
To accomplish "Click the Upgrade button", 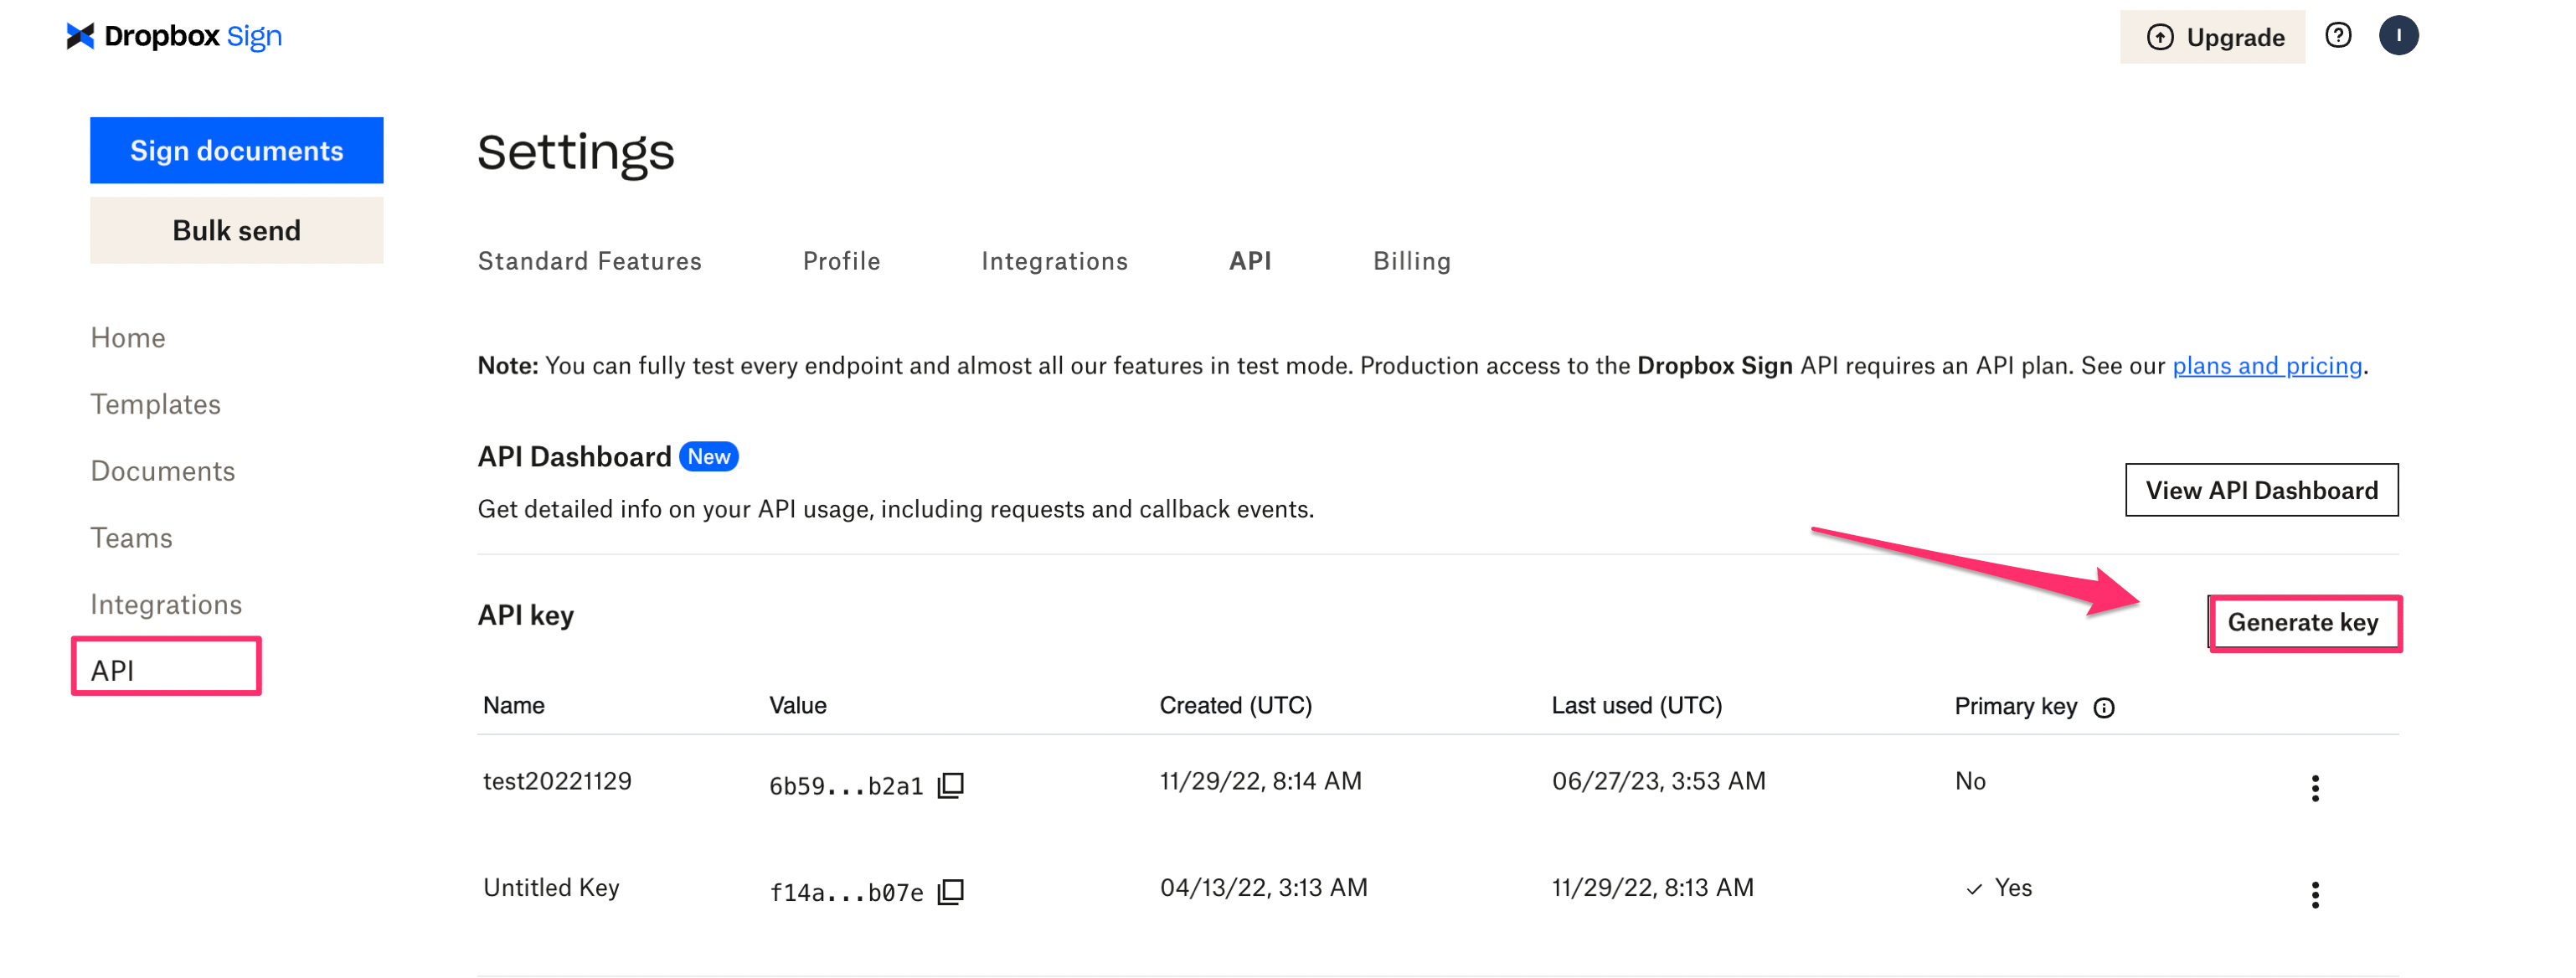I will pos(2212,37).
